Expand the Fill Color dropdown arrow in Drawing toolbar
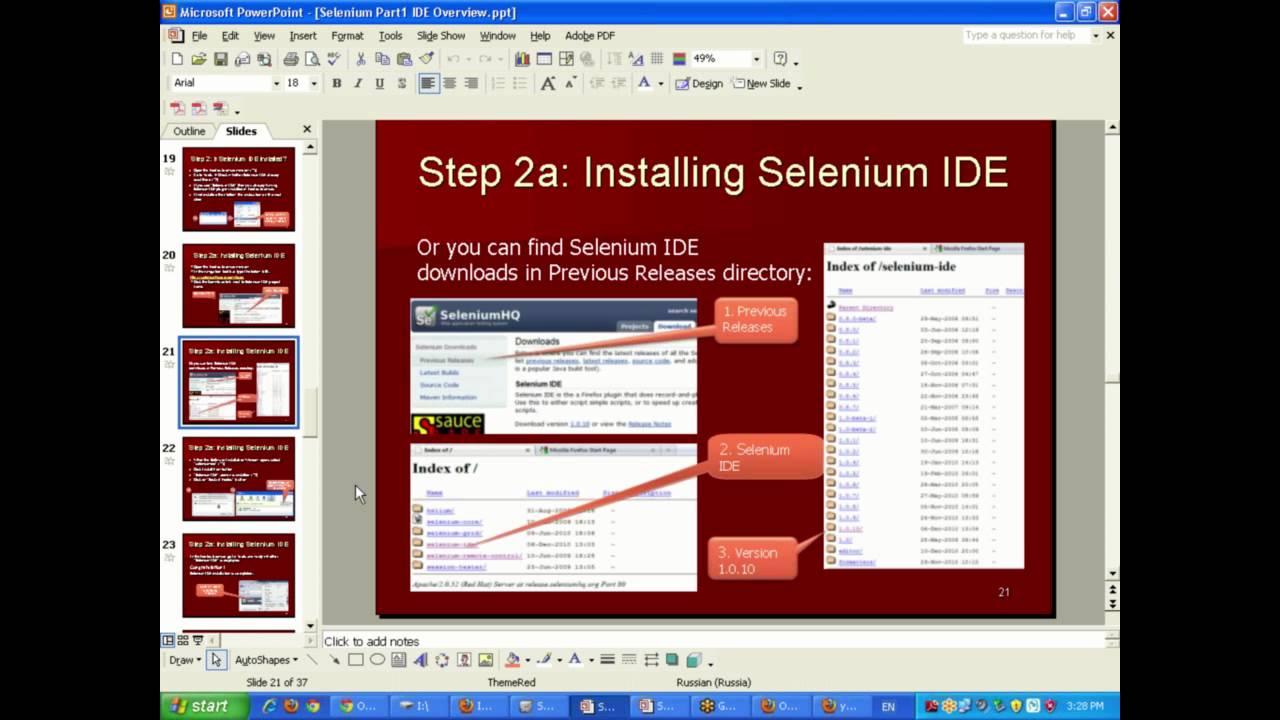Viewport: 1280px width, 720px height. click(528, 660)
